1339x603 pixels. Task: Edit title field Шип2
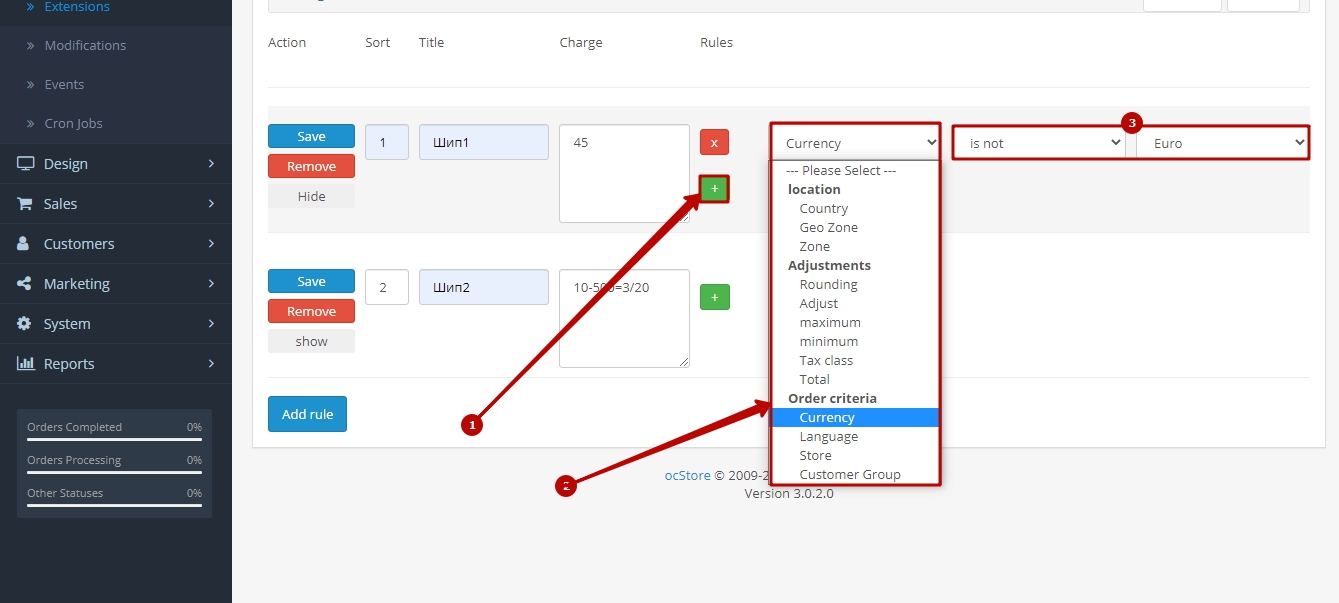coord(484,287)
